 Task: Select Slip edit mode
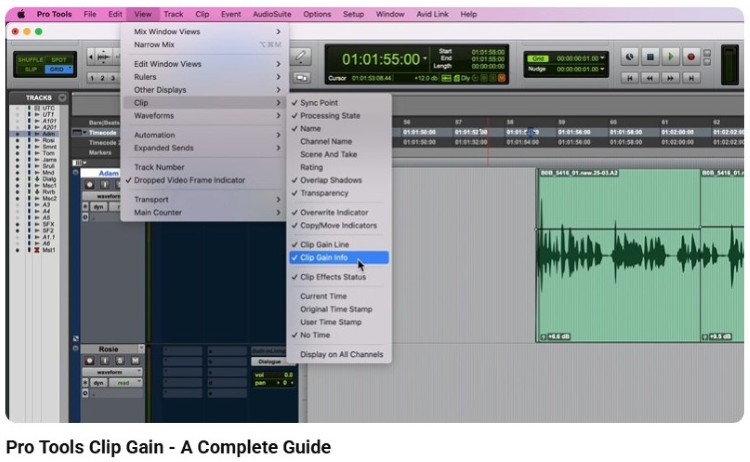[31, 69]
